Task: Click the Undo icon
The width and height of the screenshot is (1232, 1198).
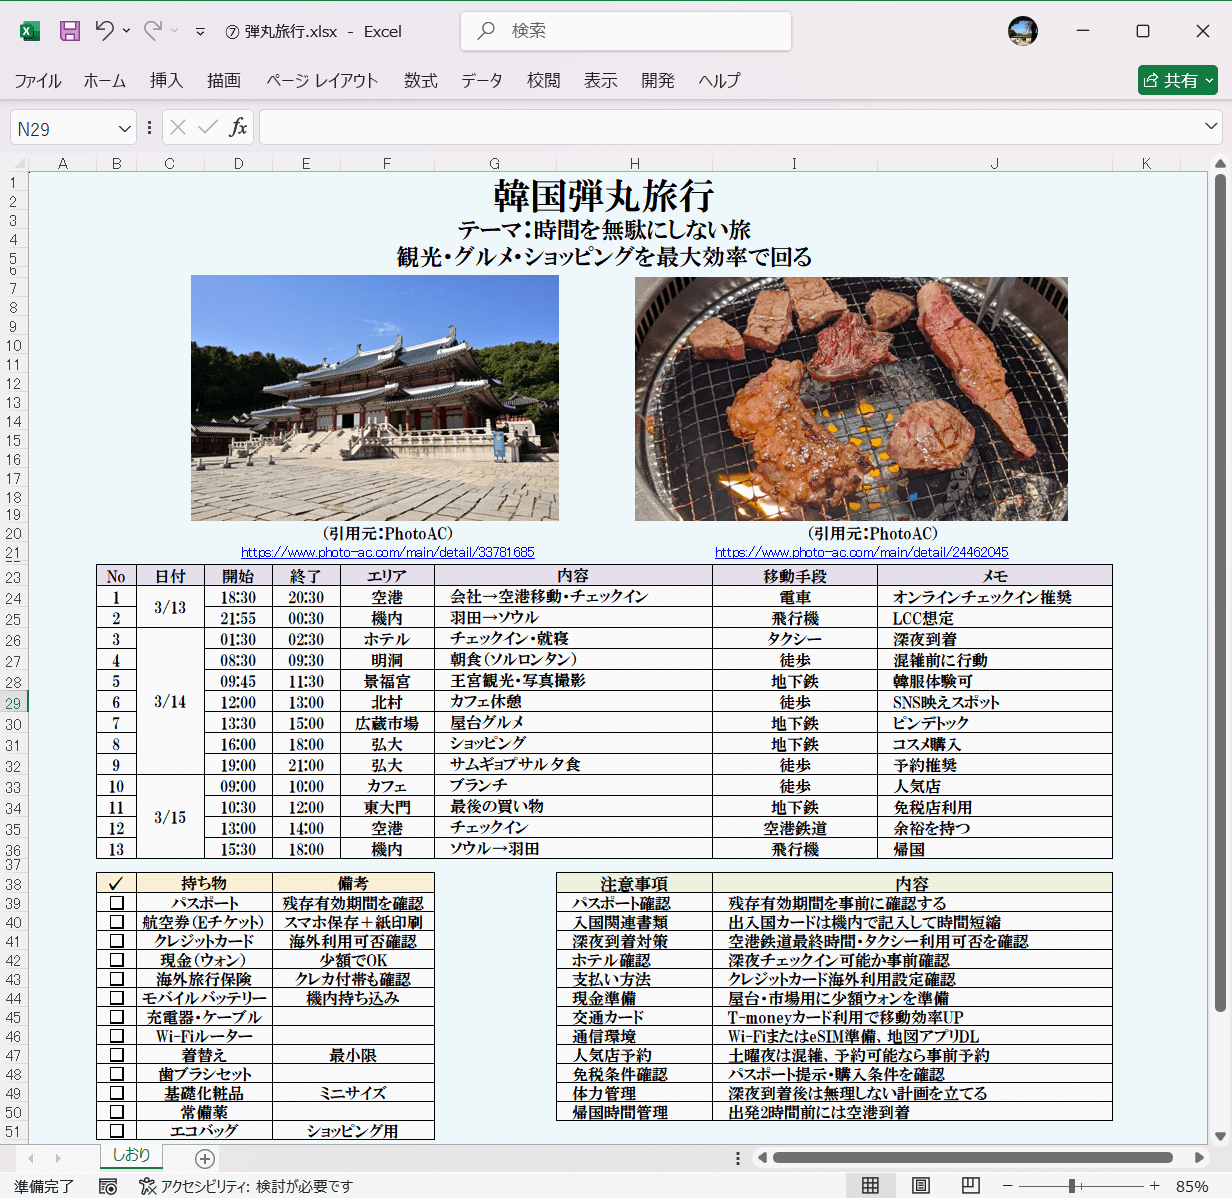Action: pos(106,31)
